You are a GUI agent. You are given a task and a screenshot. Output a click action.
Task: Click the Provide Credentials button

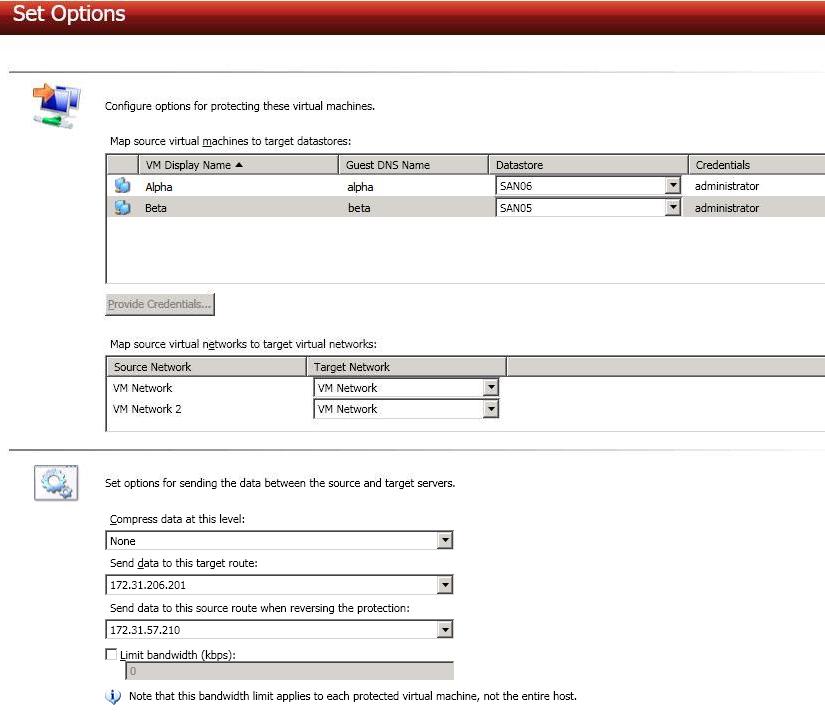point(160,304)
